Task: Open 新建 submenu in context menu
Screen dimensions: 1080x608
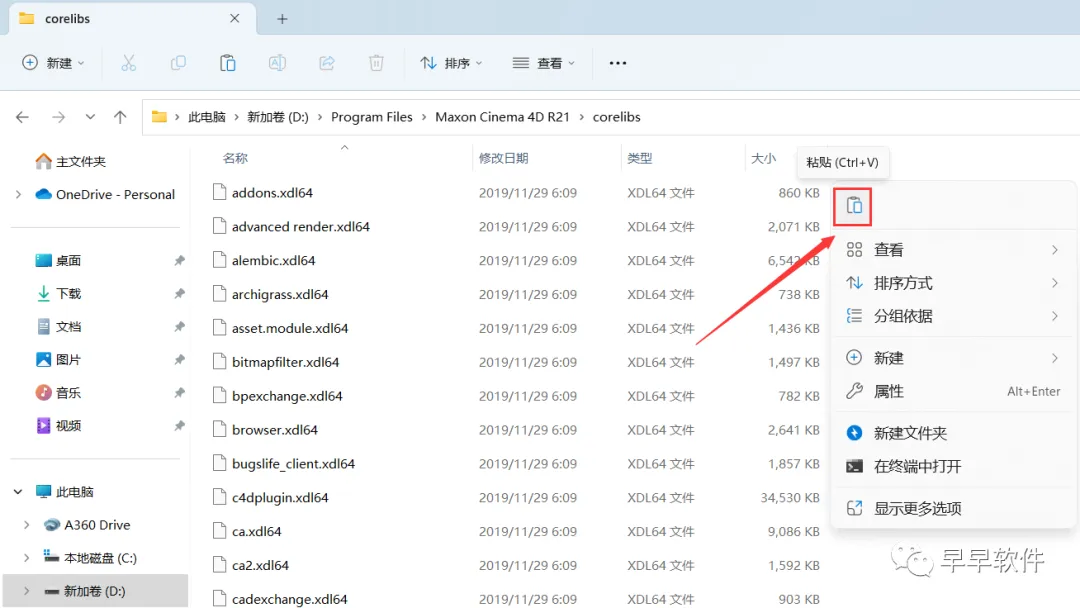Action: 953,358
